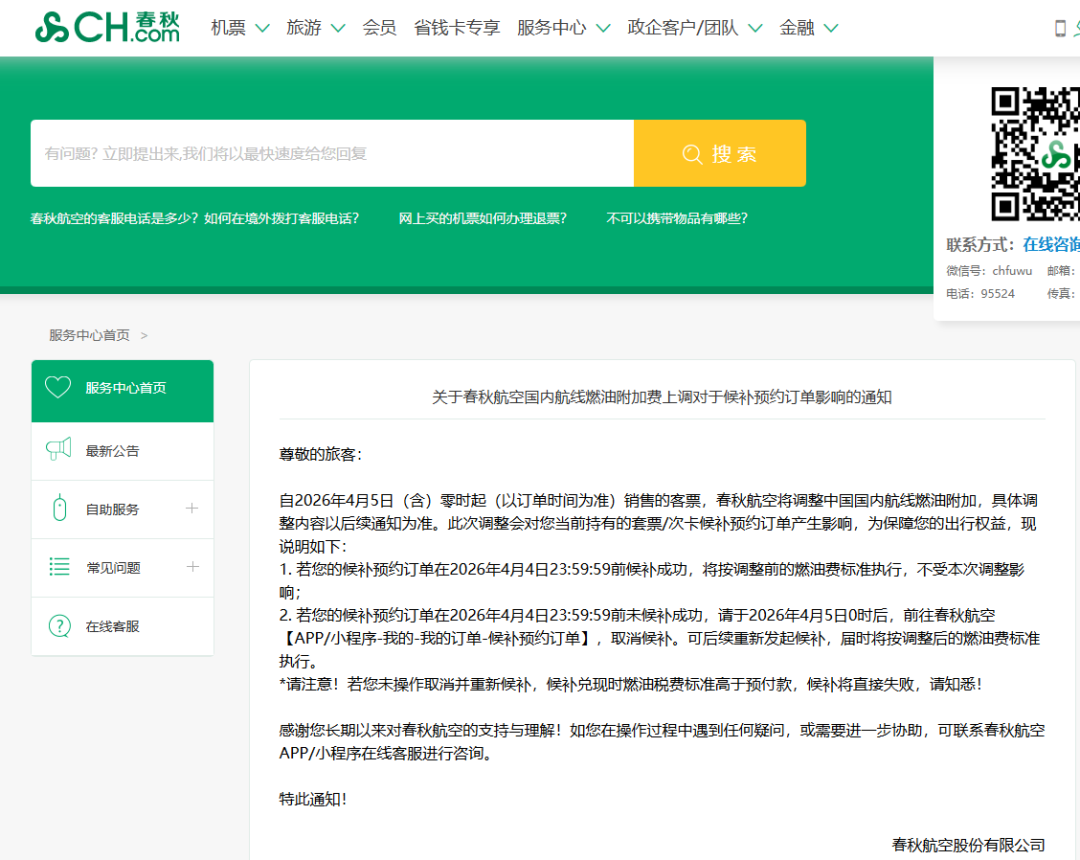1080x860 pixels.
Task: Open the 机票 dropdown menu
Action: (228, 28)
